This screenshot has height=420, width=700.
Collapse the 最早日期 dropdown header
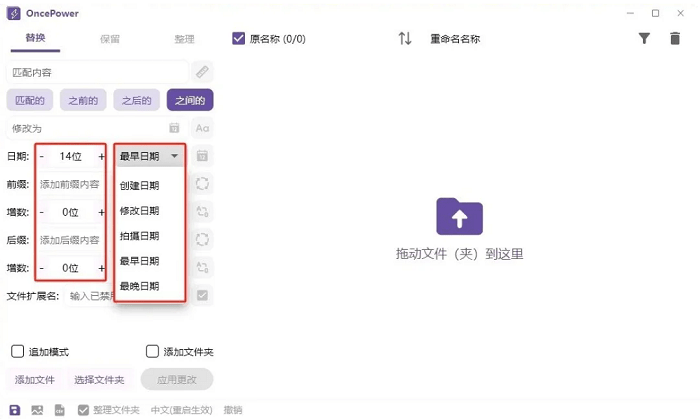(150, 156)
